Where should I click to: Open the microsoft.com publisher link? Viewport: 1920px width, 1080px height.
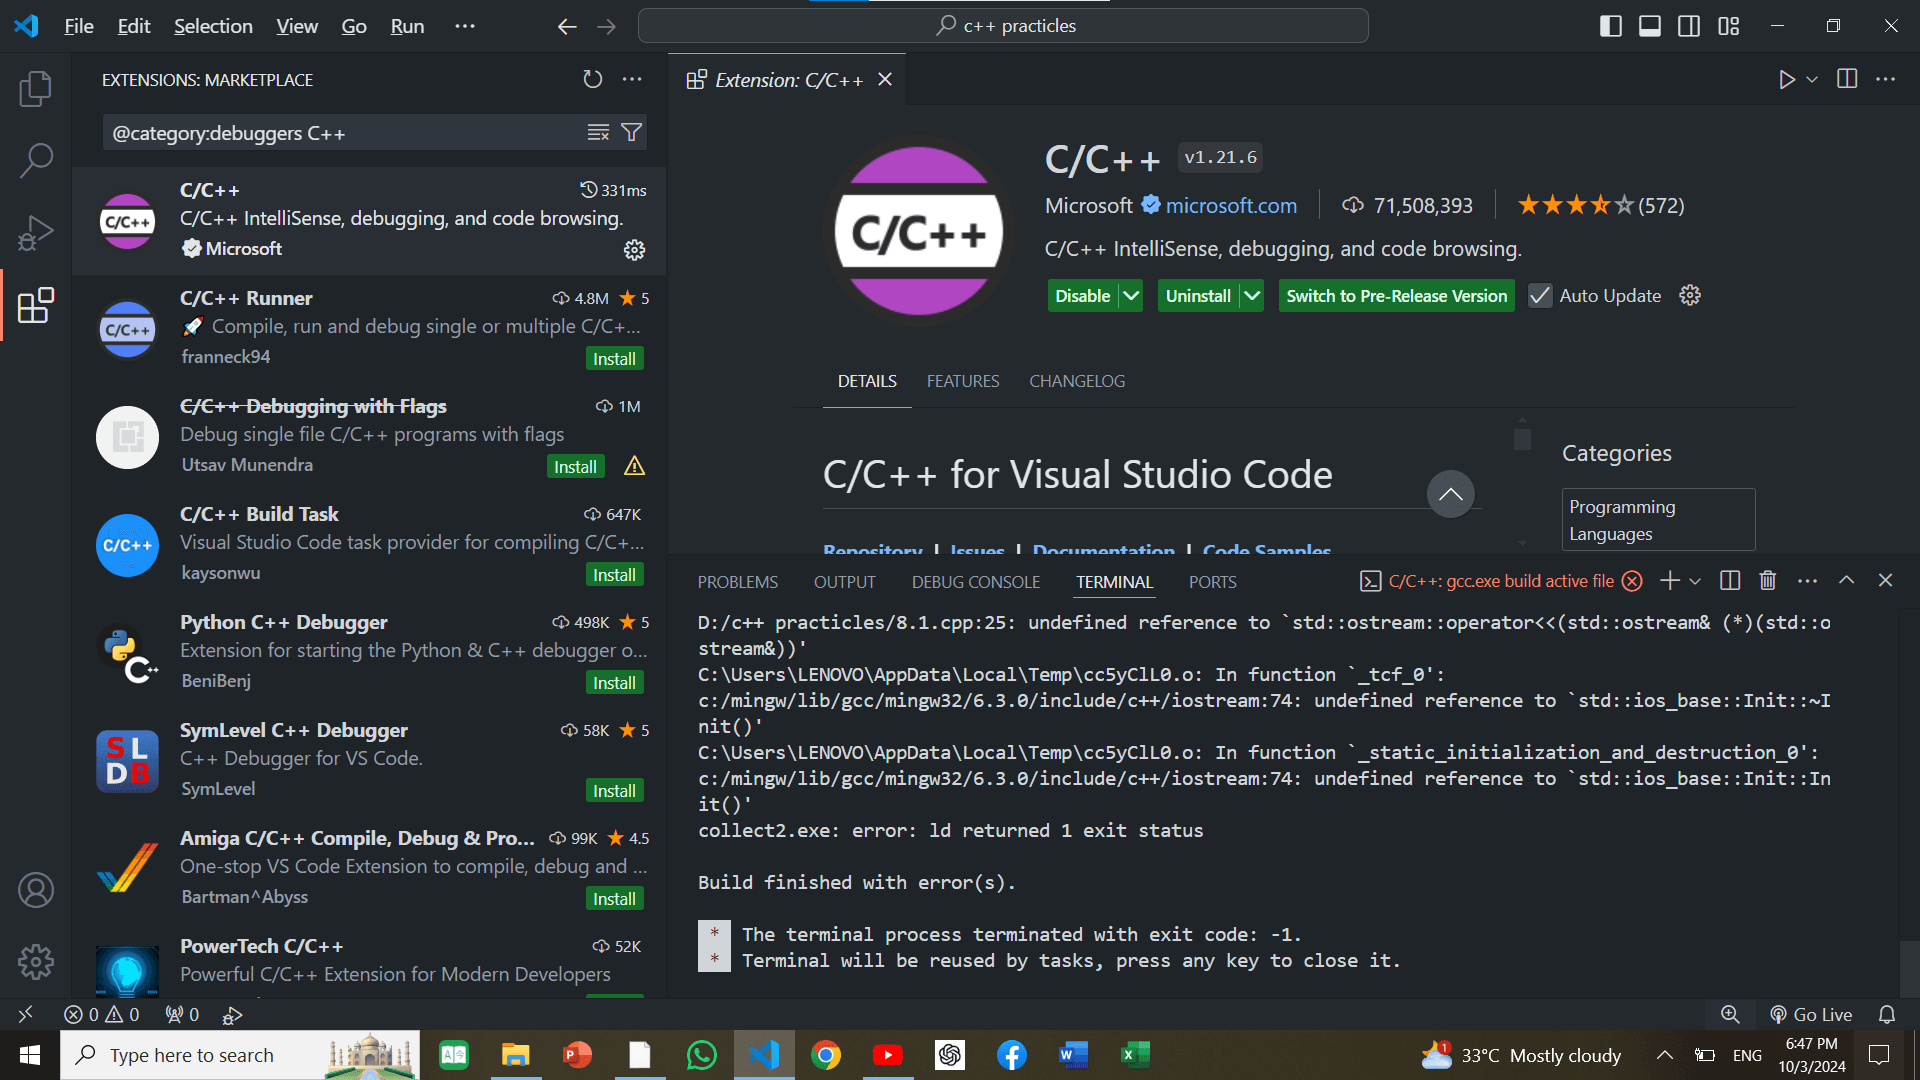click(1231, 205)
